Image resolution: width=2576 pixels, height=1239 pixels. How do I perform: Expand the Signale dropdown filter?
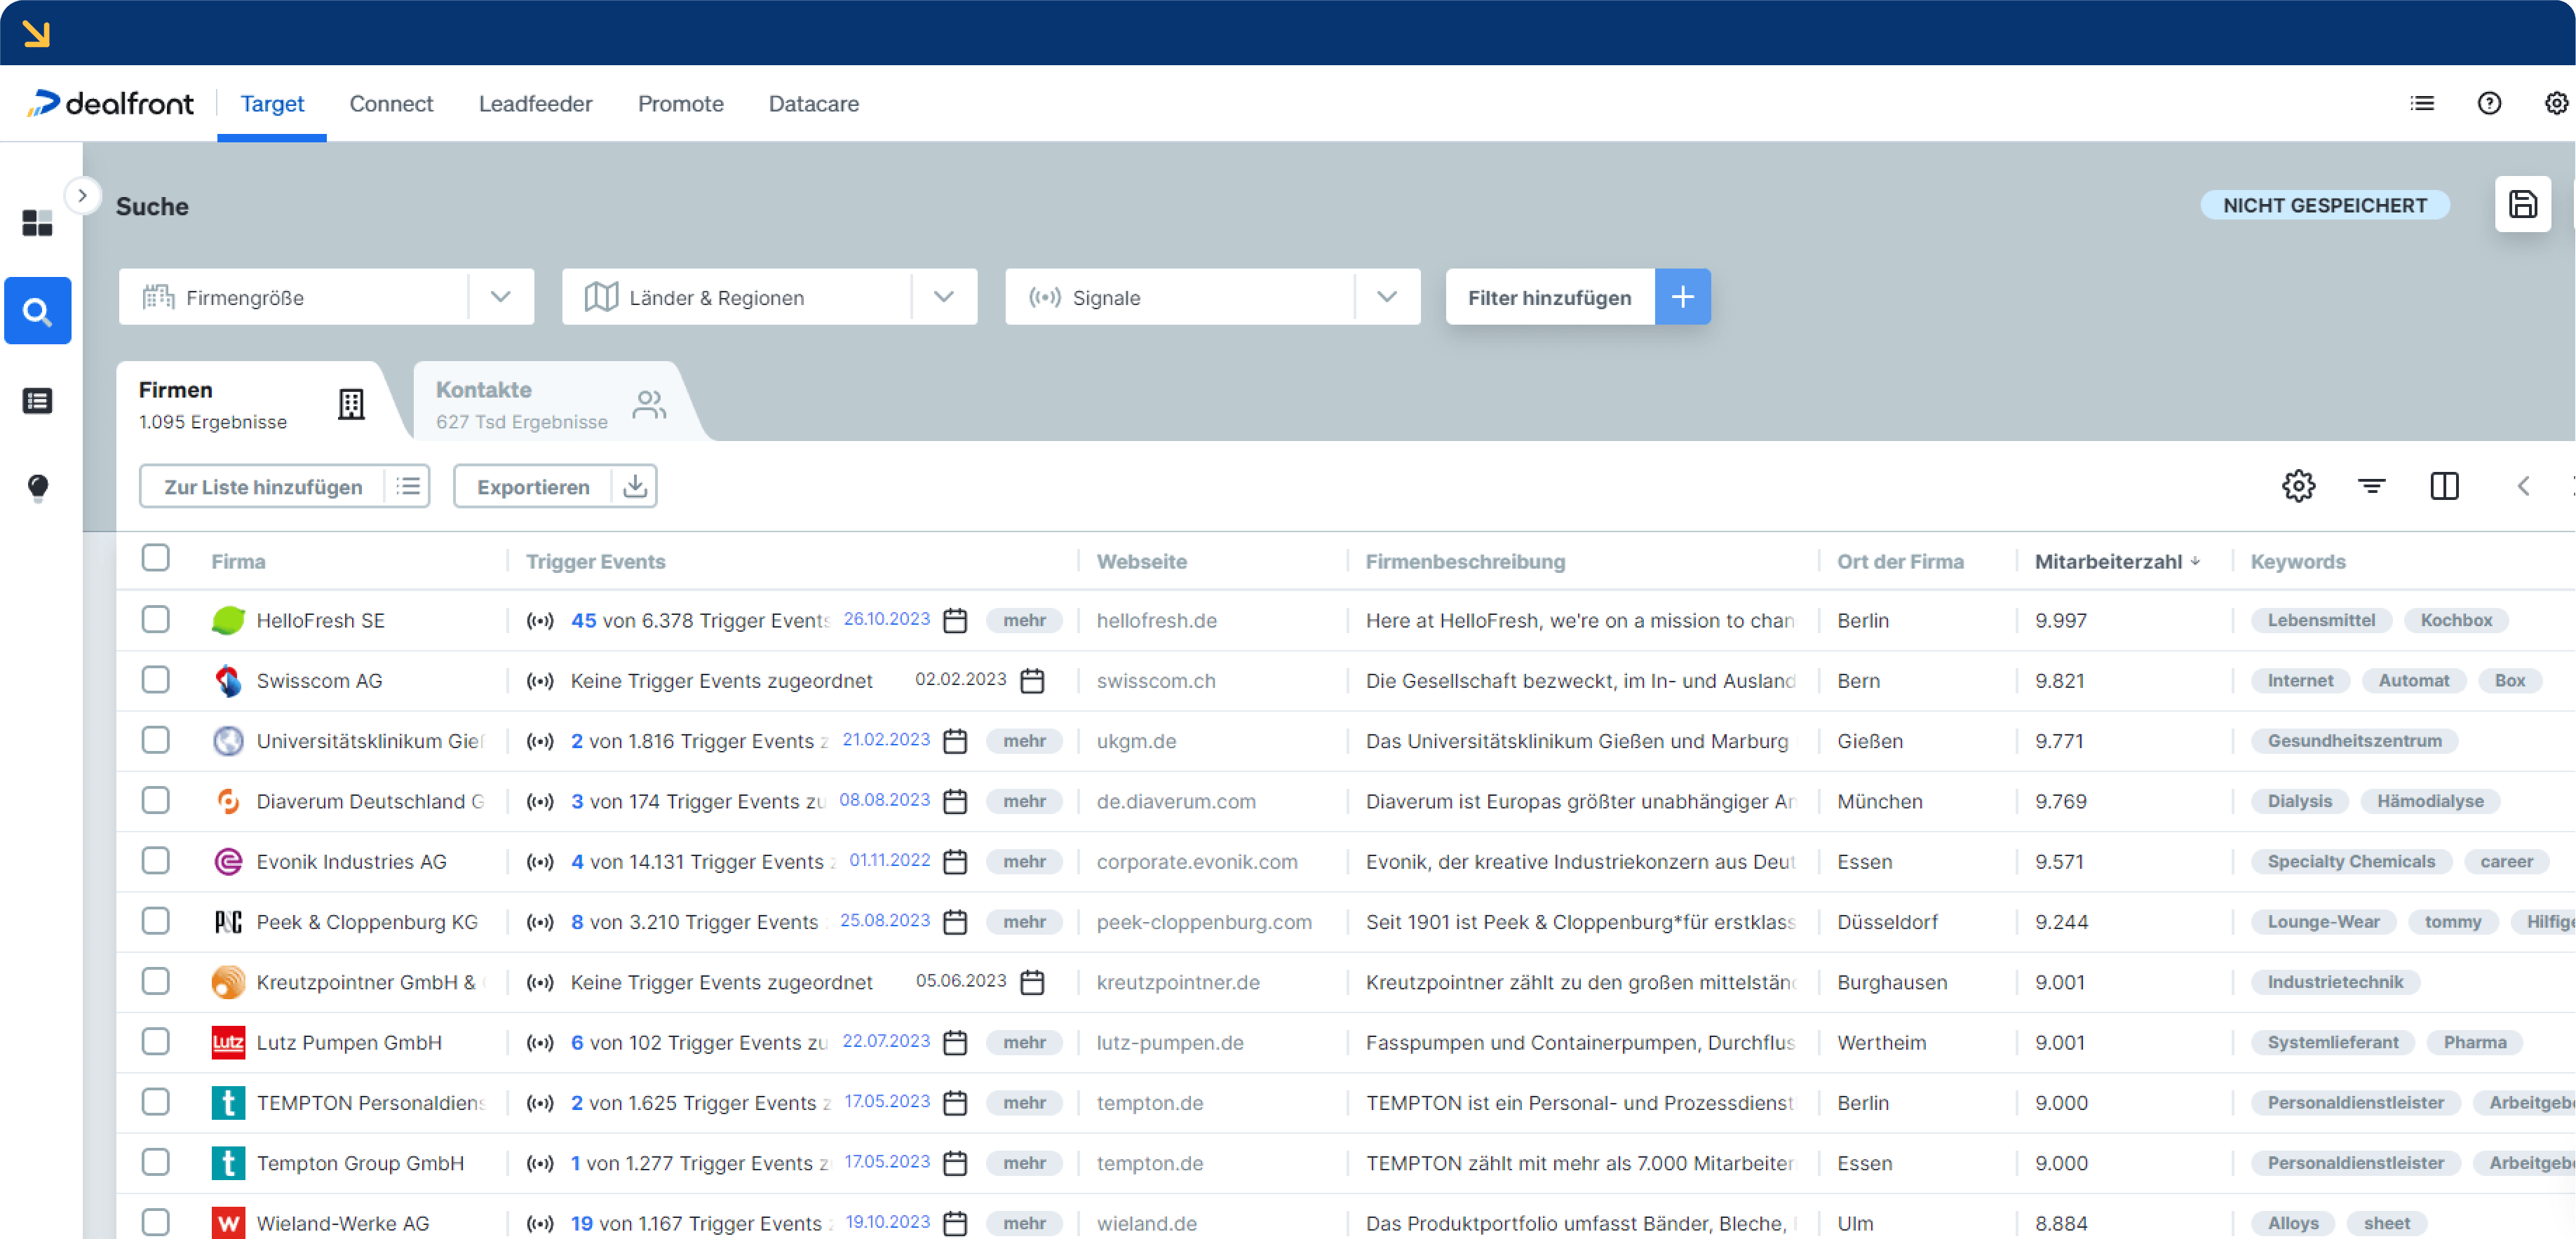(1388, 297)
